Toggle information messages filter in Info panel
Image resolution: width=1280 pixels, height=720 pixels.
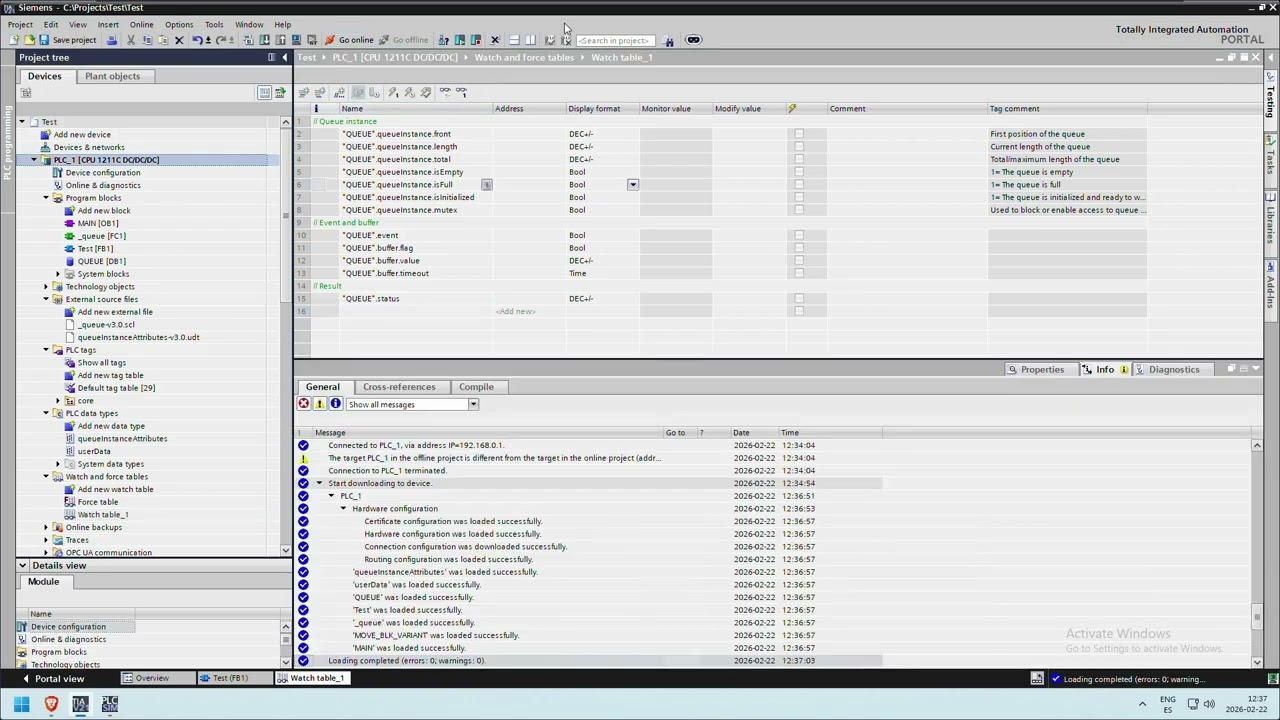point(335,404)
